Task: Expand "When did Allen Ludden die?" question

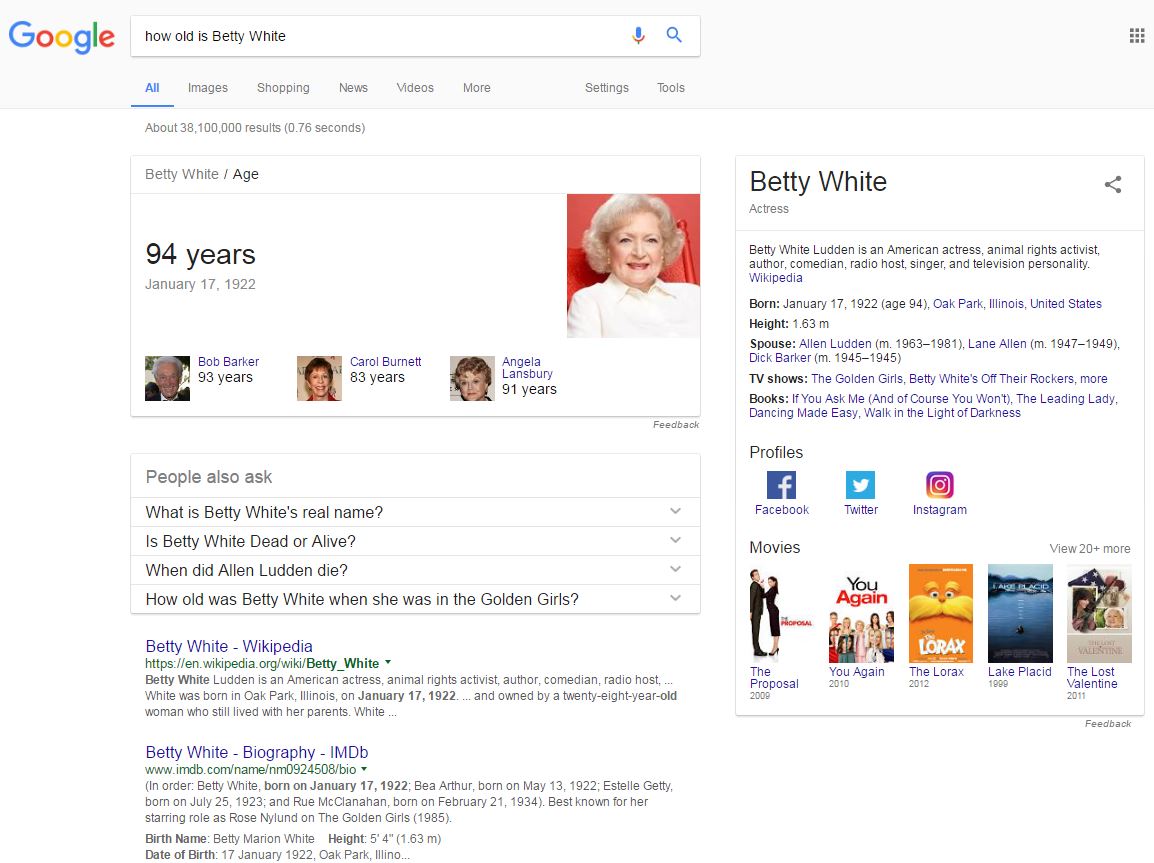Action: pos(415,570)
